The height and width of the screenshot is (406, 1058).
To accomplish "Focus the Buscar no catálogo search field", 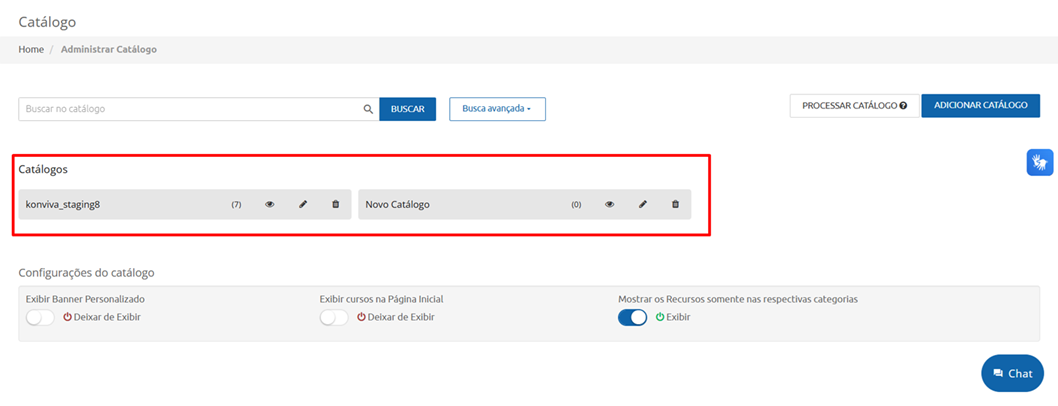I will pyautogui.click(x=190, y=109).
